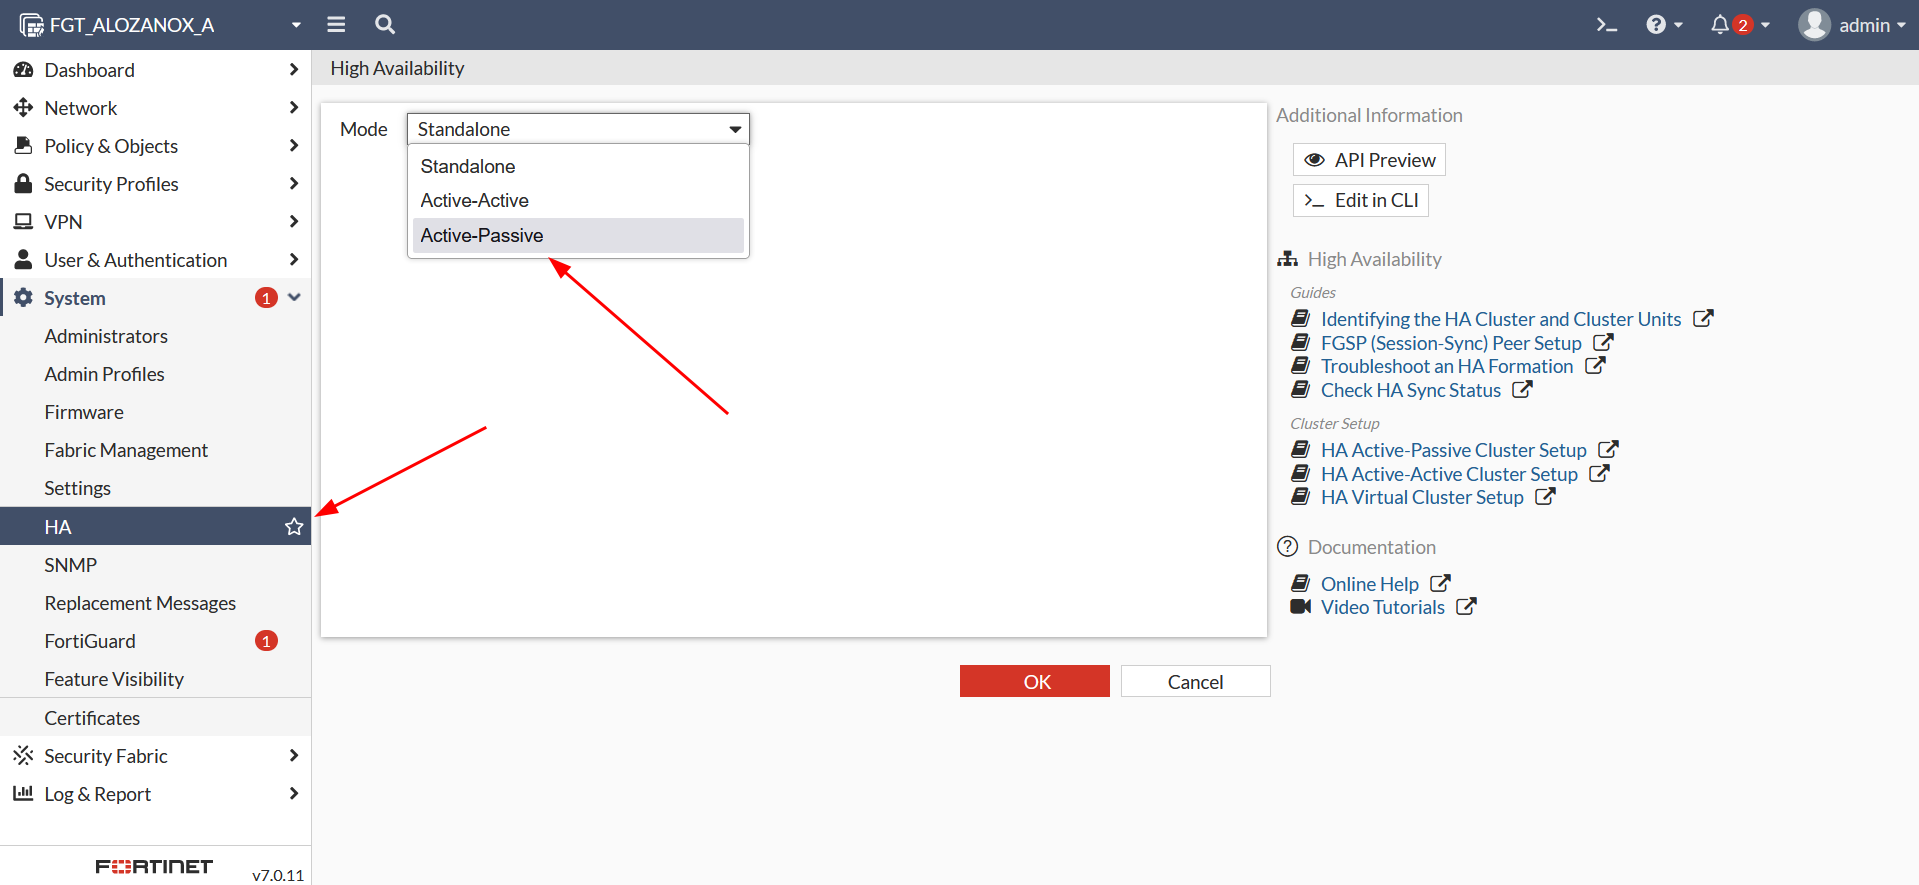This screenshot has height=885, width=1919.
Task: Open the CLI console icon in header
Action: [1606, 25]
